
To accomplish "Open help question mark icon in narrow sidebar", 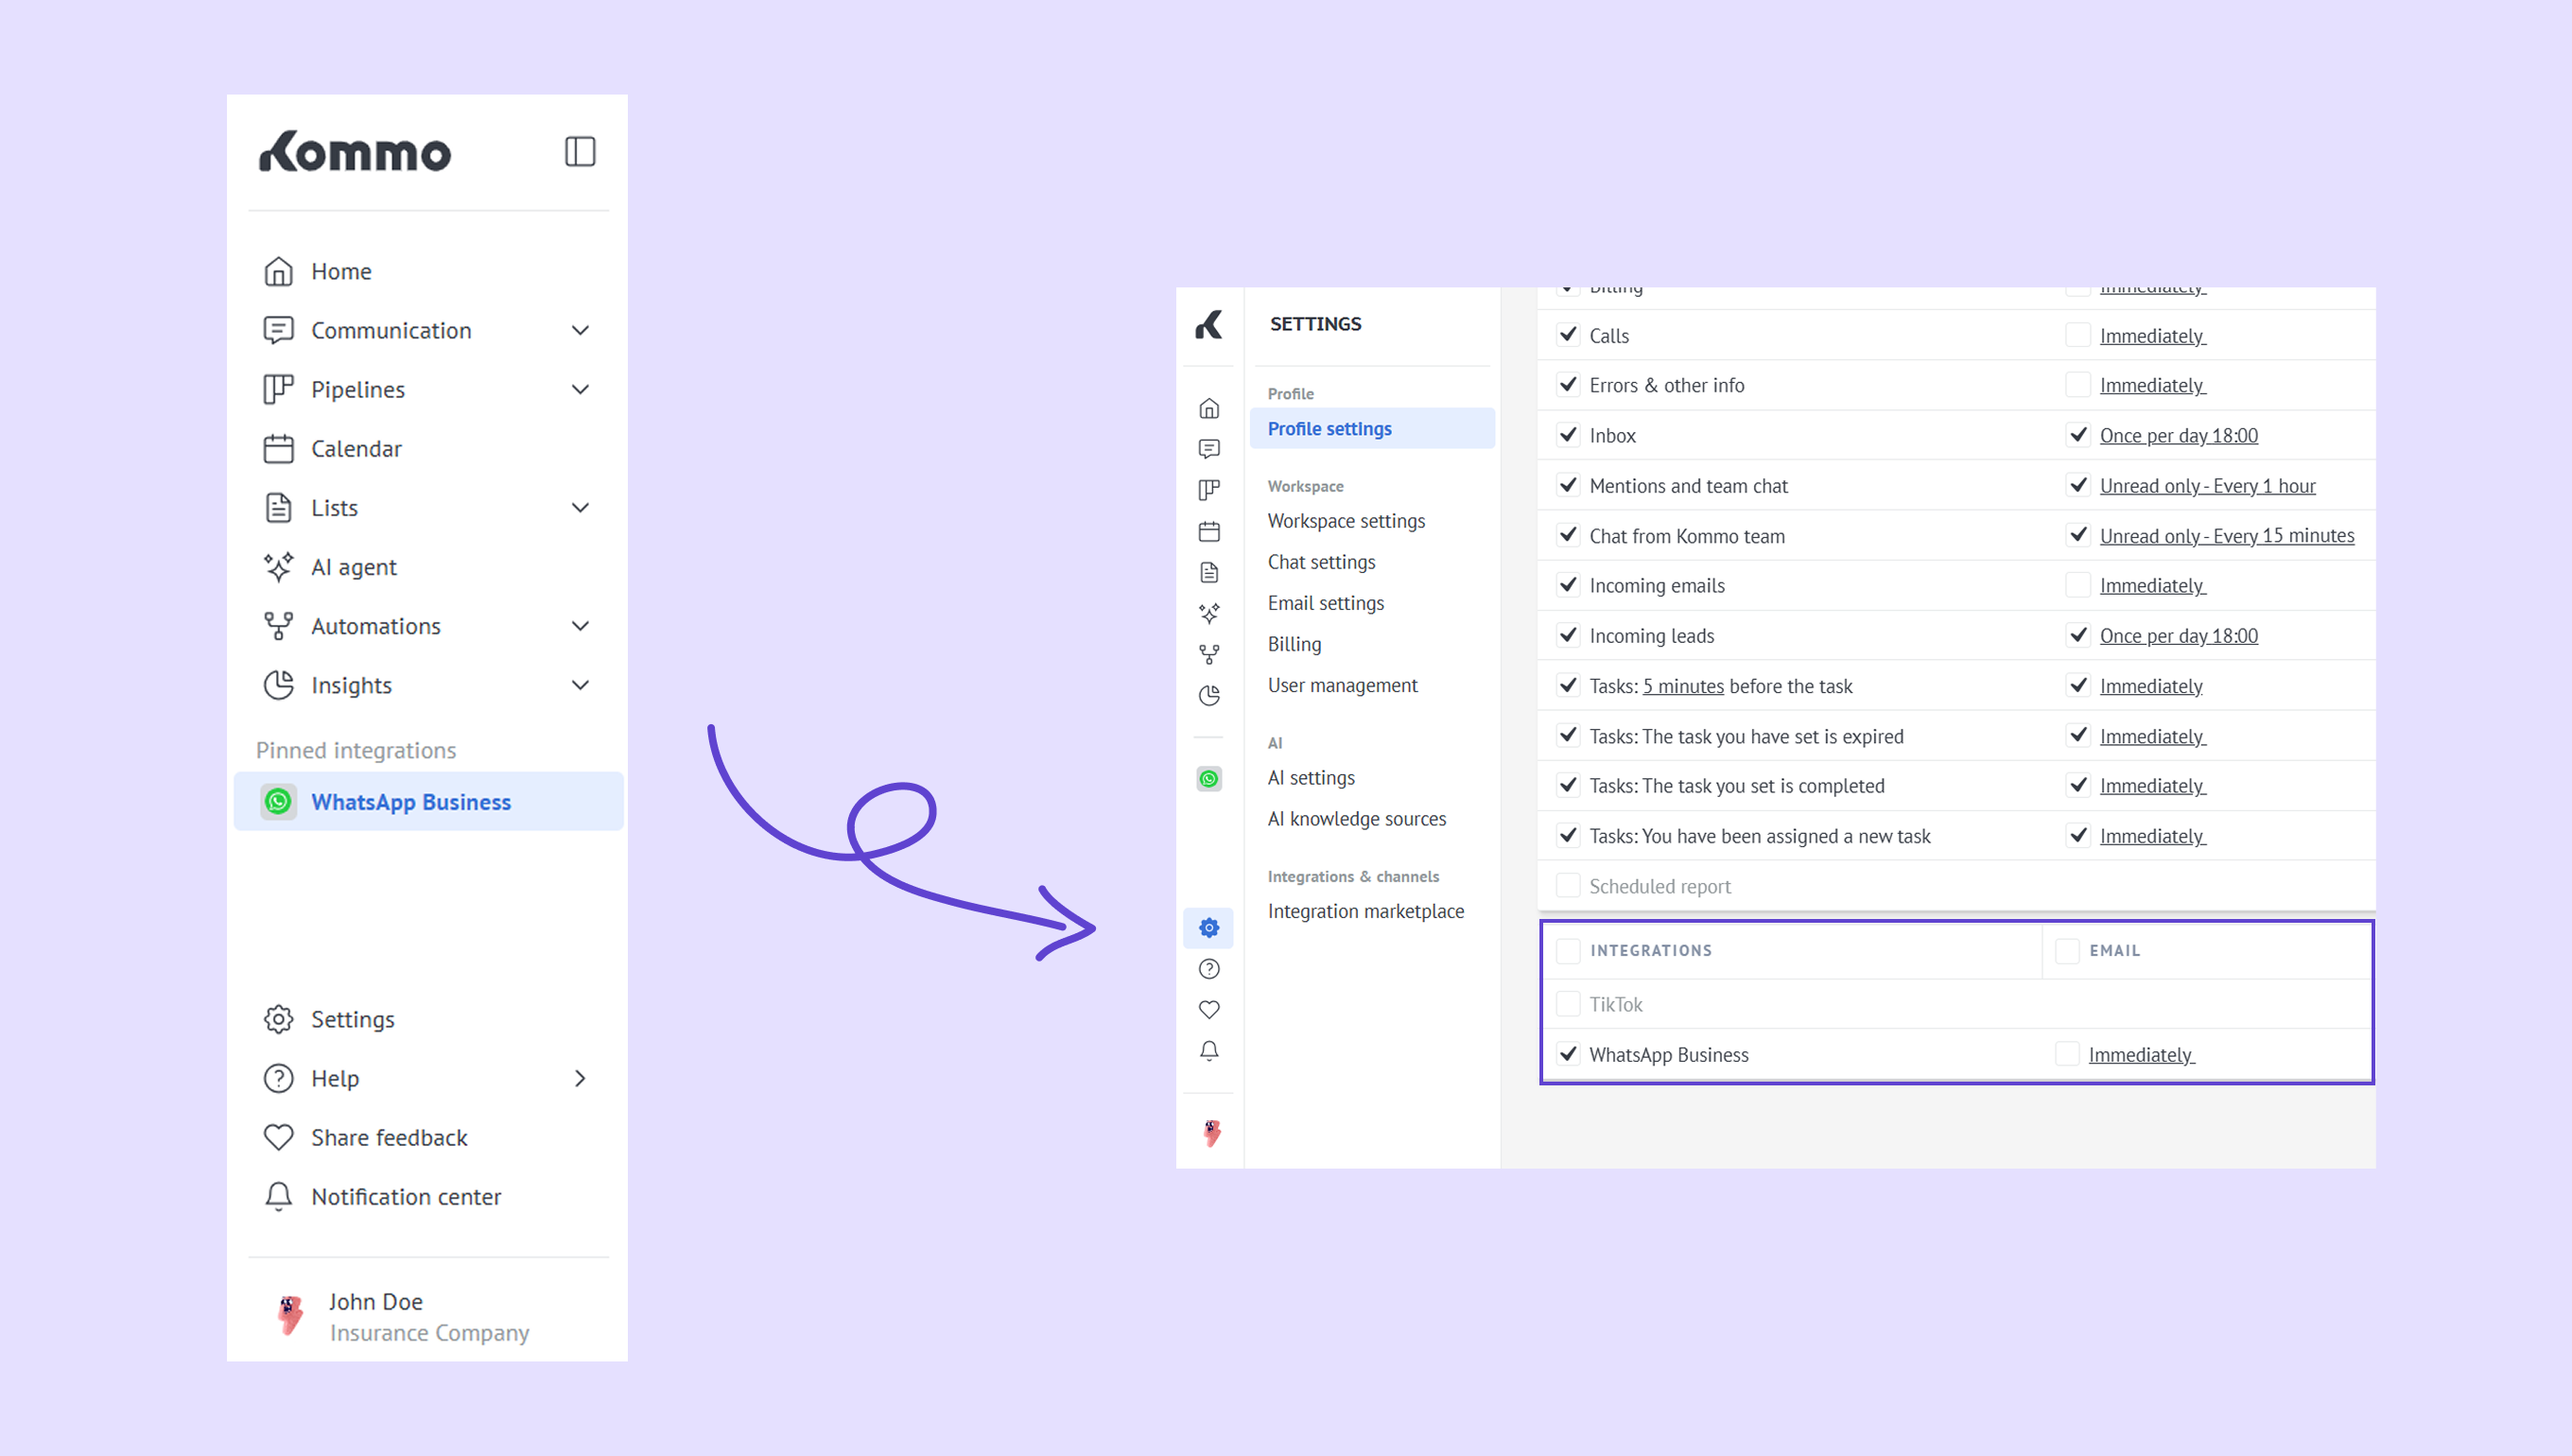I will coord(1209,969).
